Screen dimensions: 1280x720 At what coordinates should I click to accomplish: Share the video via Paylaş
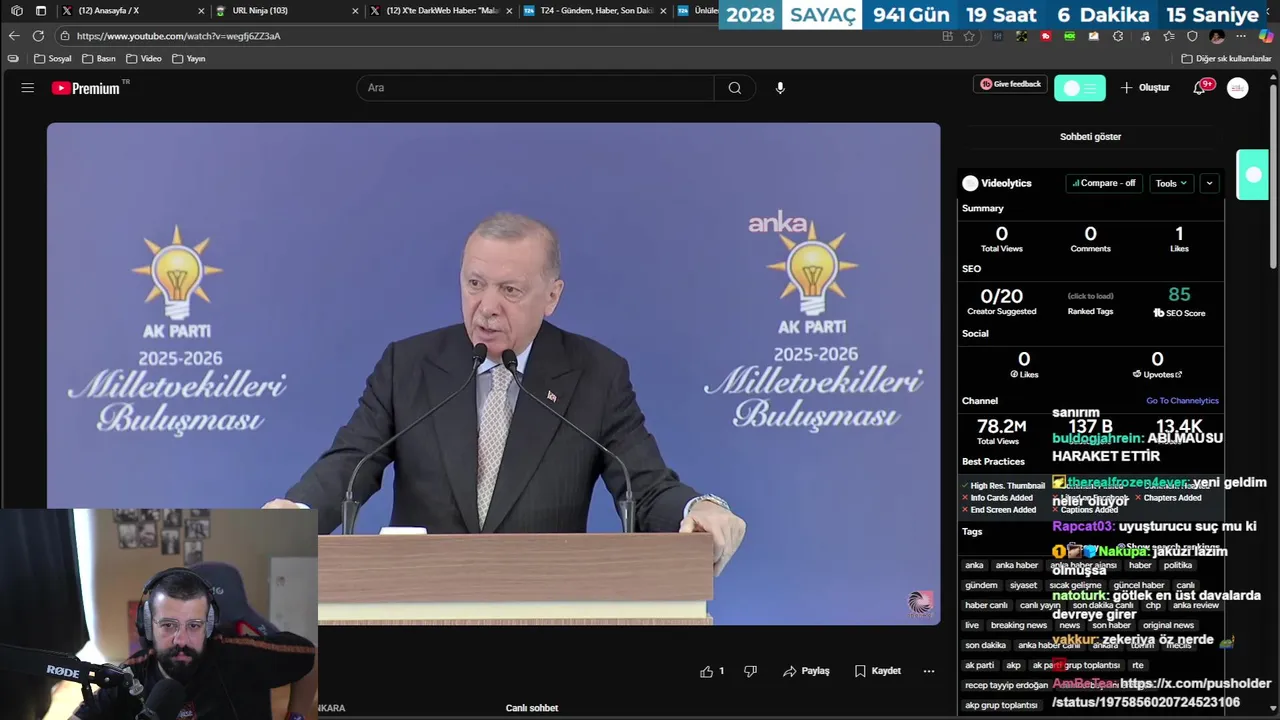806,671
